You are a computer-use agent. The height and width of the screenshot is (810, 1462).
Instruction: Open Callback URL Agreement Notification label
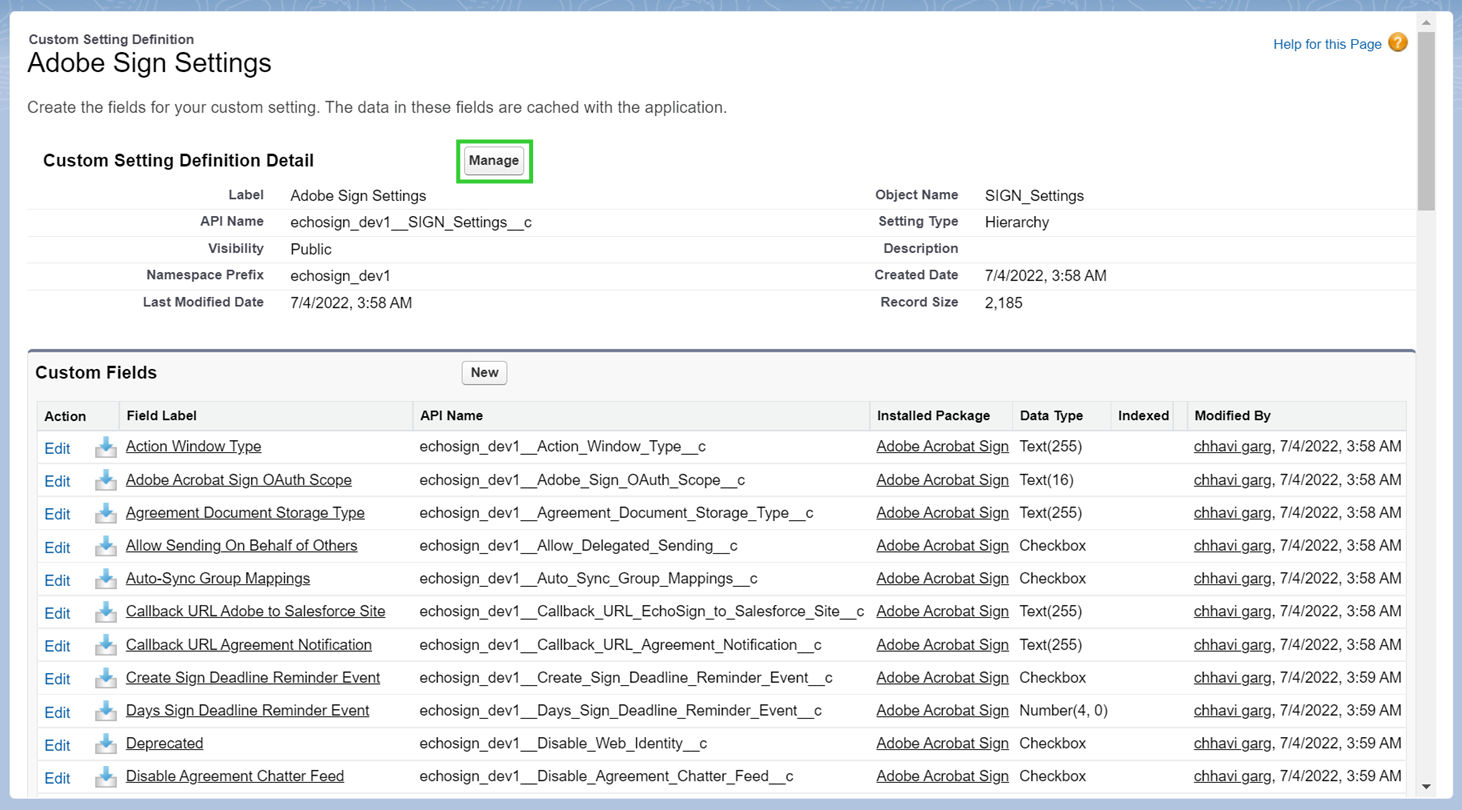pos(249,644)
